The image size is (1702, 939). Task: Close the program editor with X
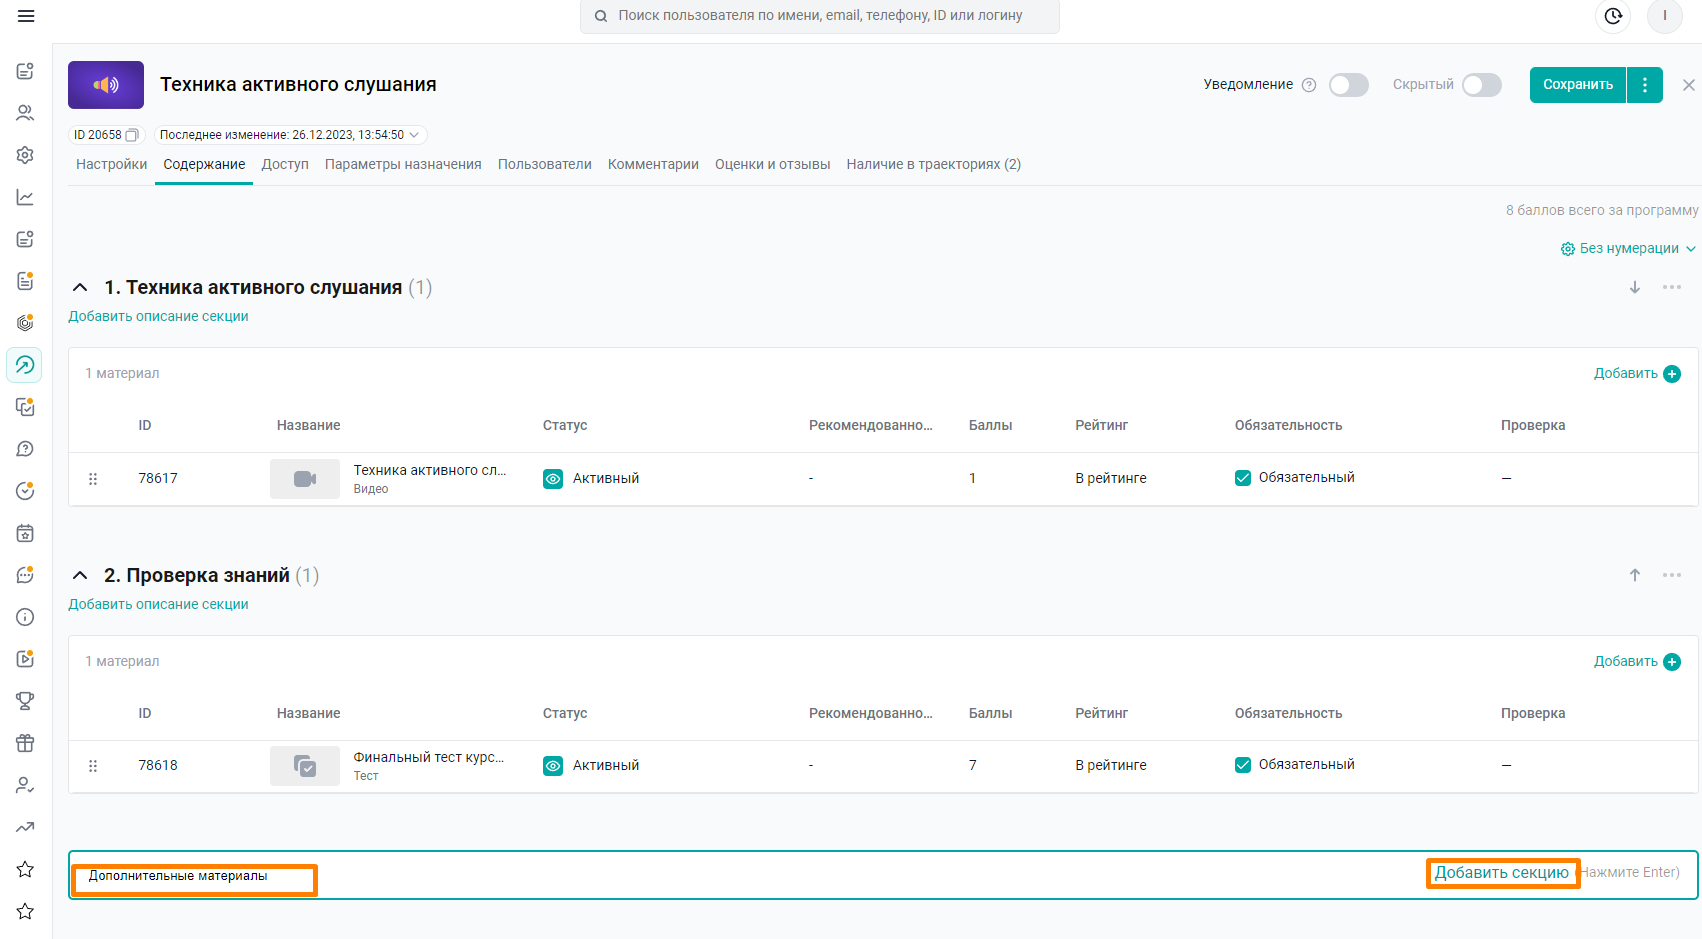tap(1689, 85)
